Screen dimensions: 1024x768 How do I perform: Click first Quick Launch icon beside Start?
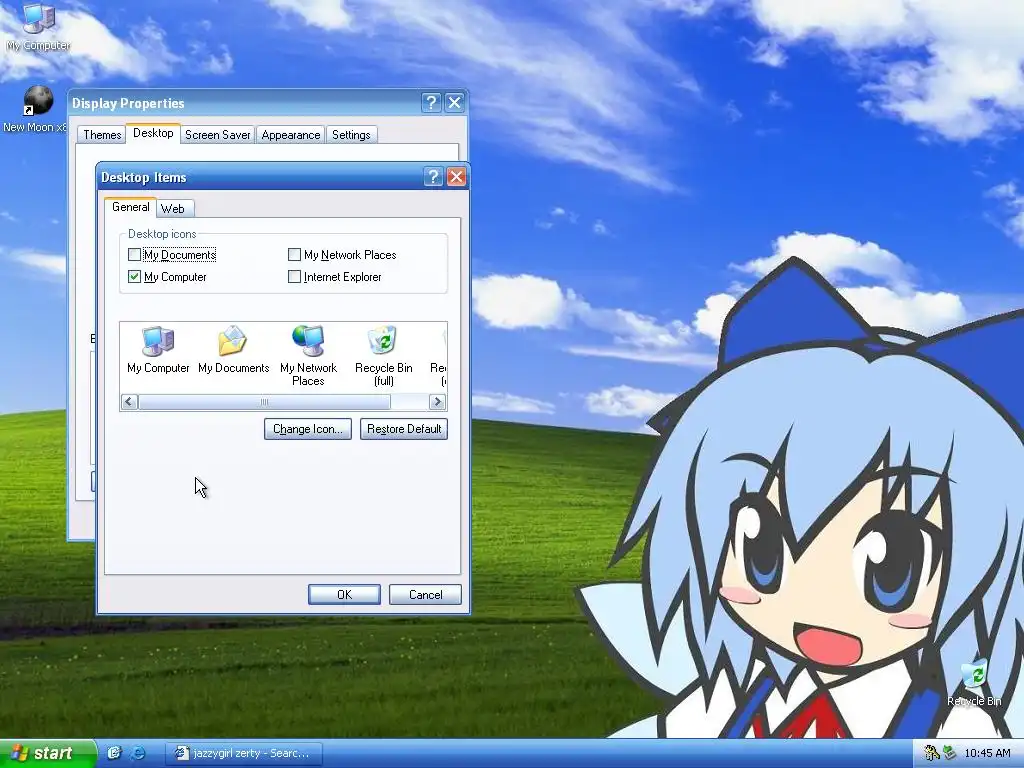coord(114,753)
